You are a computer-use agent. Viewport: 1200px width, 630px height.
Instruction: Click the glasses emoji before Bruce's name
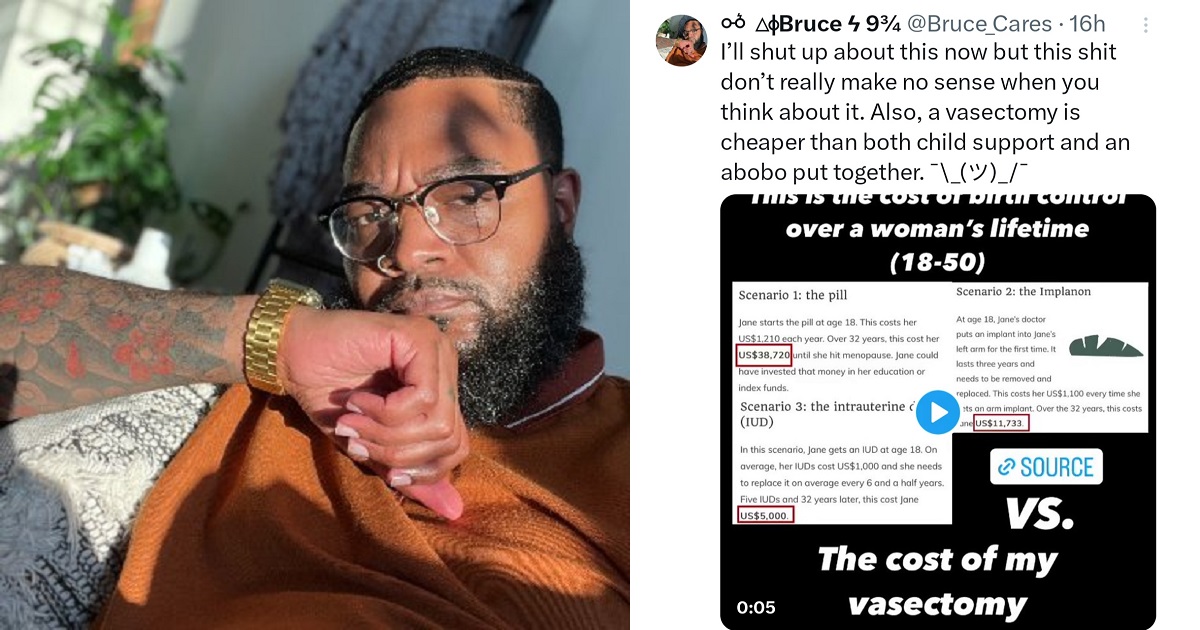(733, 23)
